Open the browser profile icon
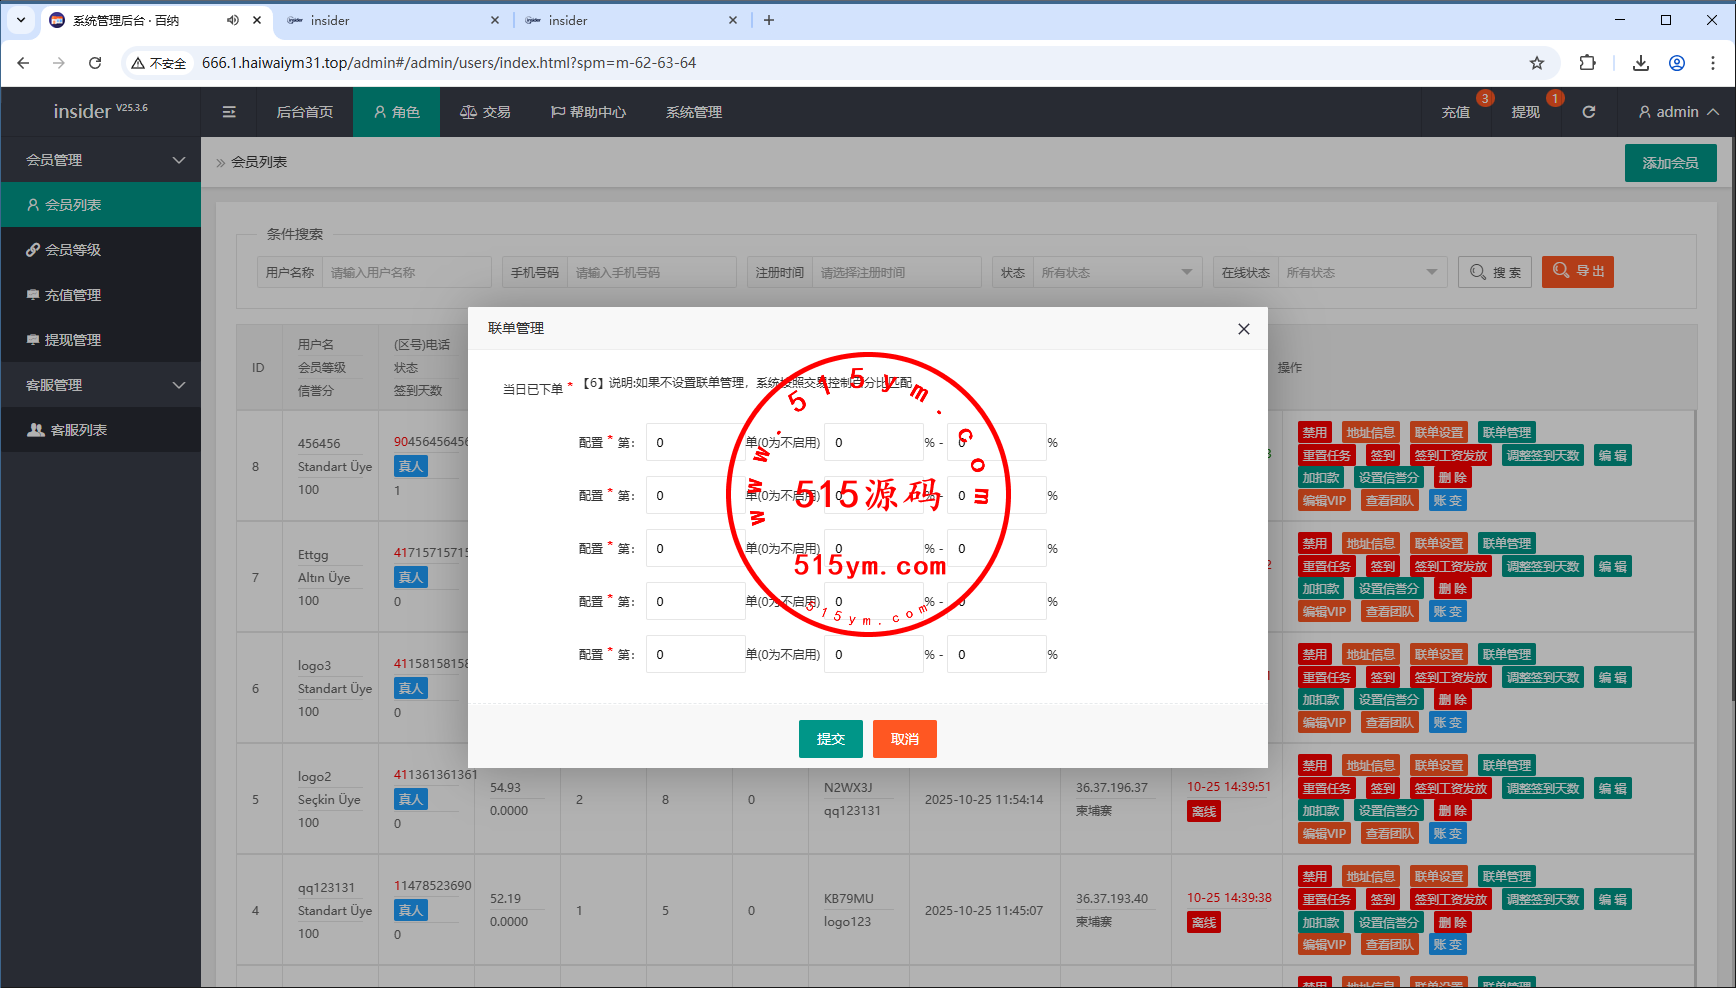This screenshot has width=1736, height=988. (1677, 63)
